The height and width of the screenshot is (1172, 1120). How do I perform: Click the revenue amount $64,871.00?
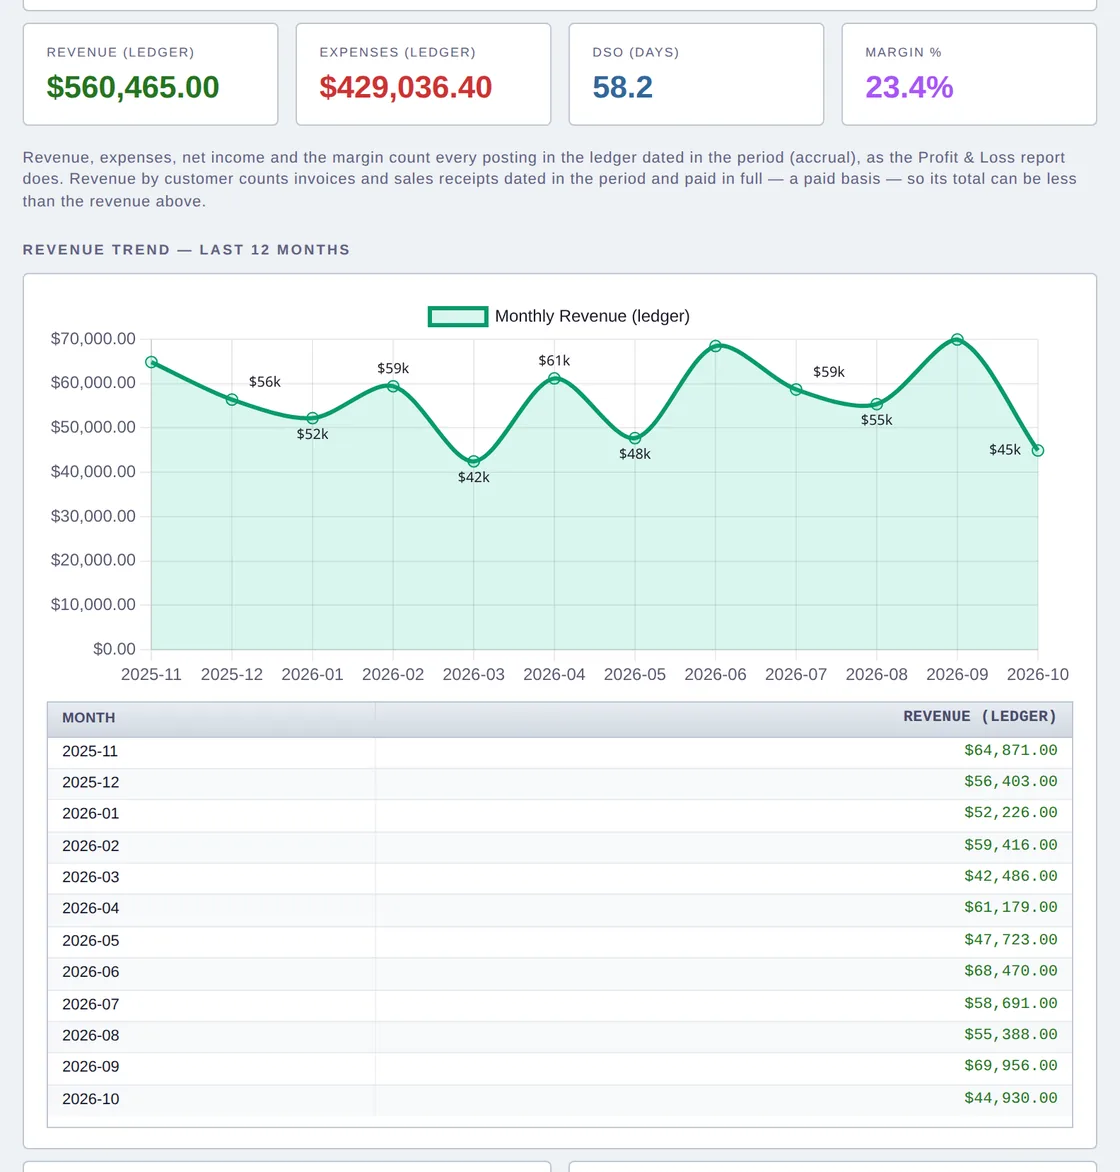click(1011, 750)
